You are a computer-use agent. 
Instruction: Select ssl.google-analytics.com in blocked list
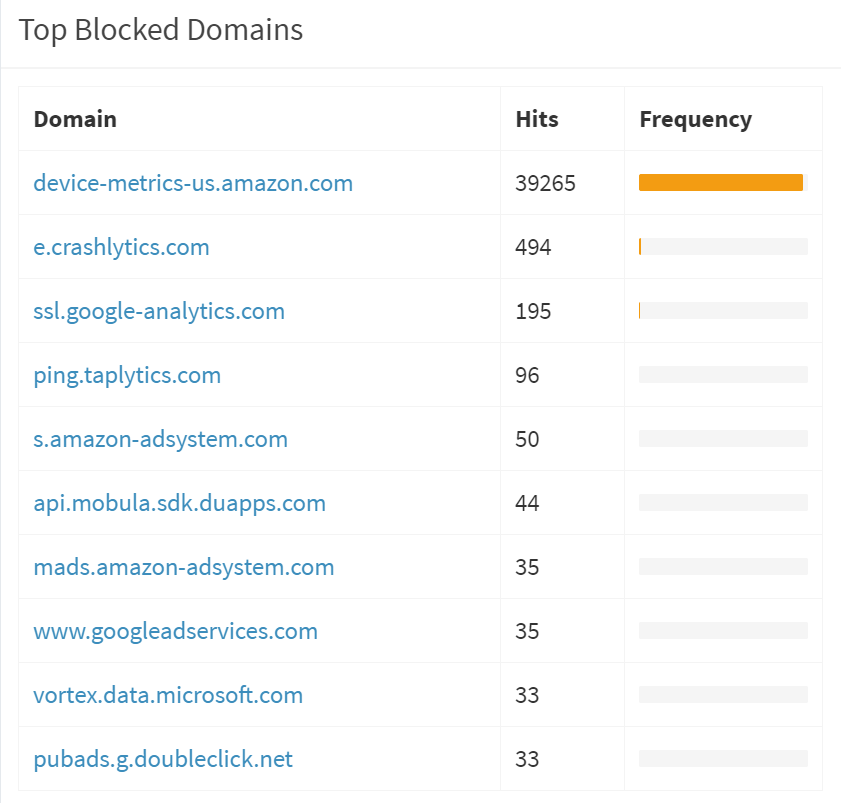(159, 311)
